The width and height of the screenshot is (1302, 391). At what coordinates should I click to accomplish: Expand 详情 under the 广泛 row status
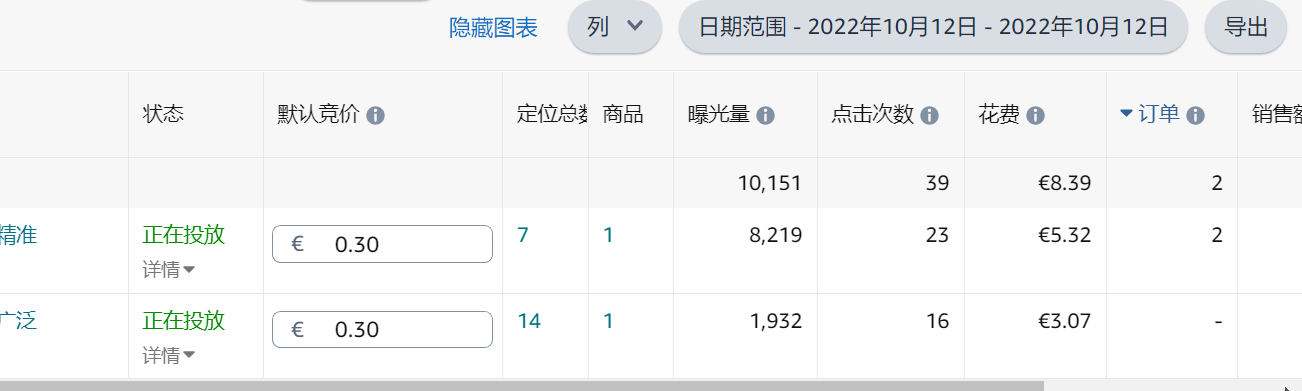point(168,355)
